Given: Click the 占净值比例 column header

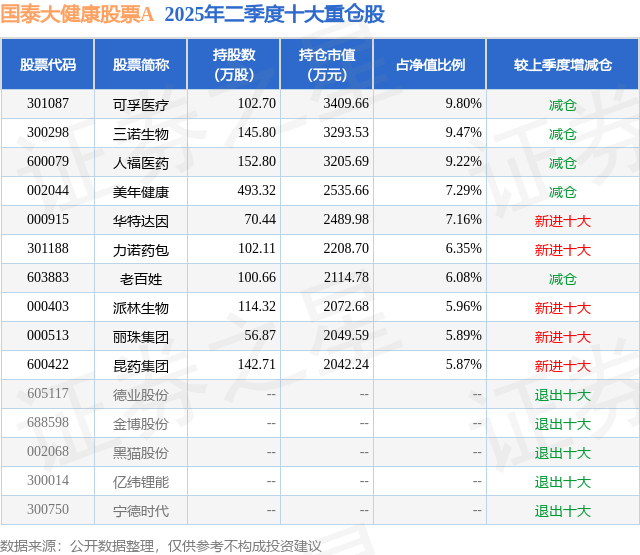Looking at the screenshot, I should (x=430, y=64).
